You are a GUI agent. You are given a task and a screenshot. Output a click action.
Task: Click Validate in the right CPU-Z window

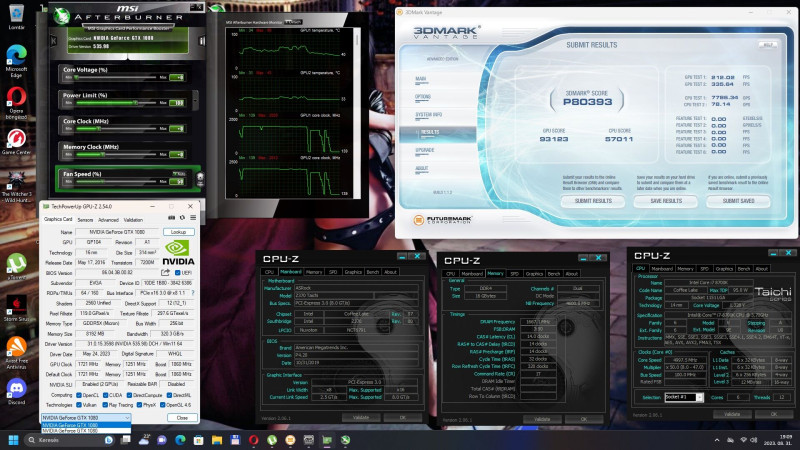(732, 414)
